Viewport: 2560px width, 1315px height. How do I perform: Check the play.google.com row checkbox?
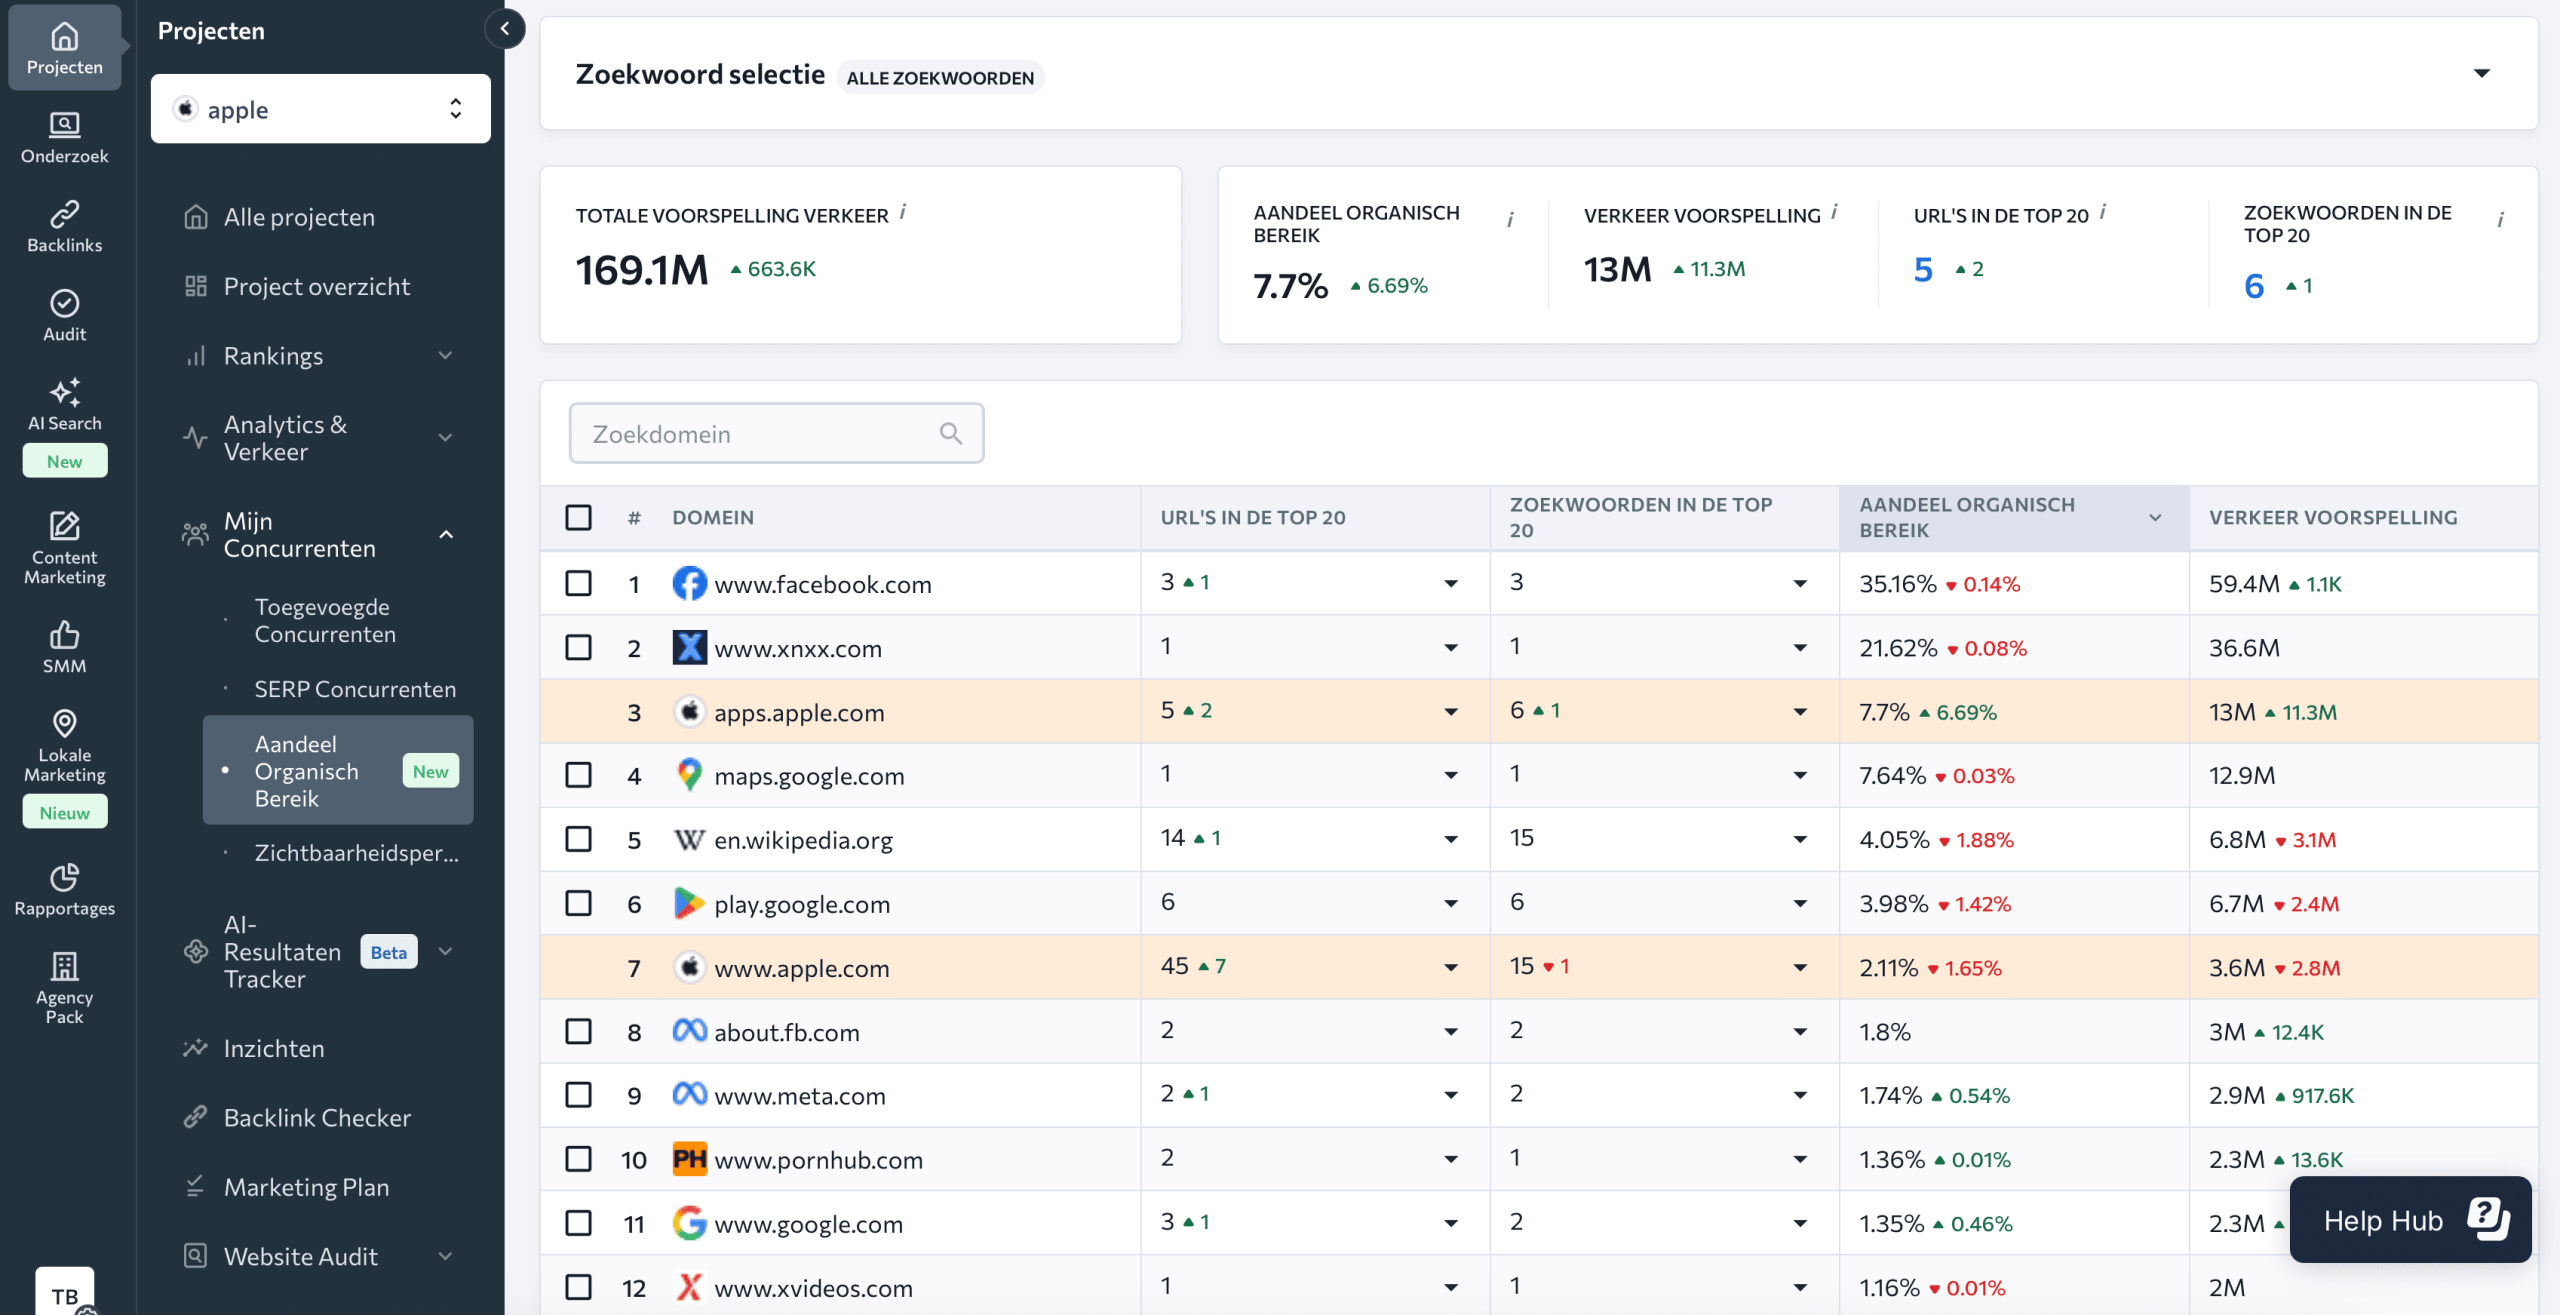point(578,903)
